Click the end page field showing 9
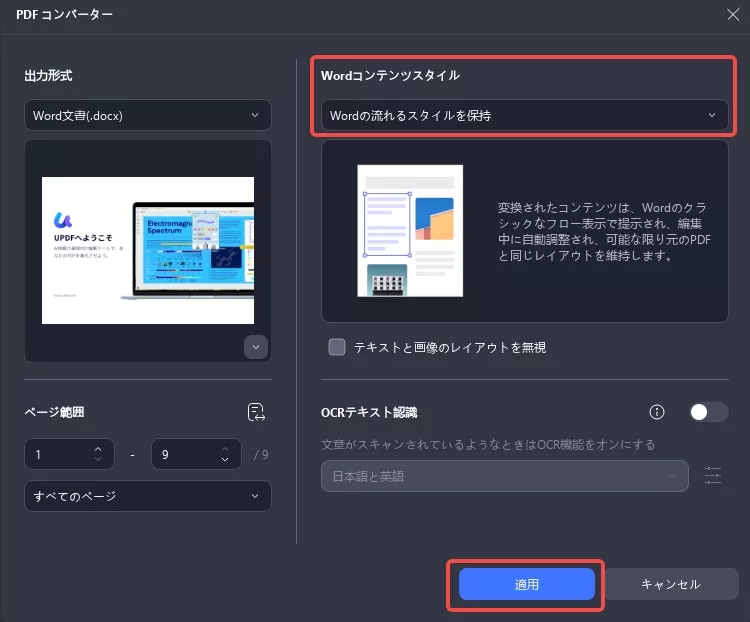This screenshot has width=750, height=622. (196, 454)
